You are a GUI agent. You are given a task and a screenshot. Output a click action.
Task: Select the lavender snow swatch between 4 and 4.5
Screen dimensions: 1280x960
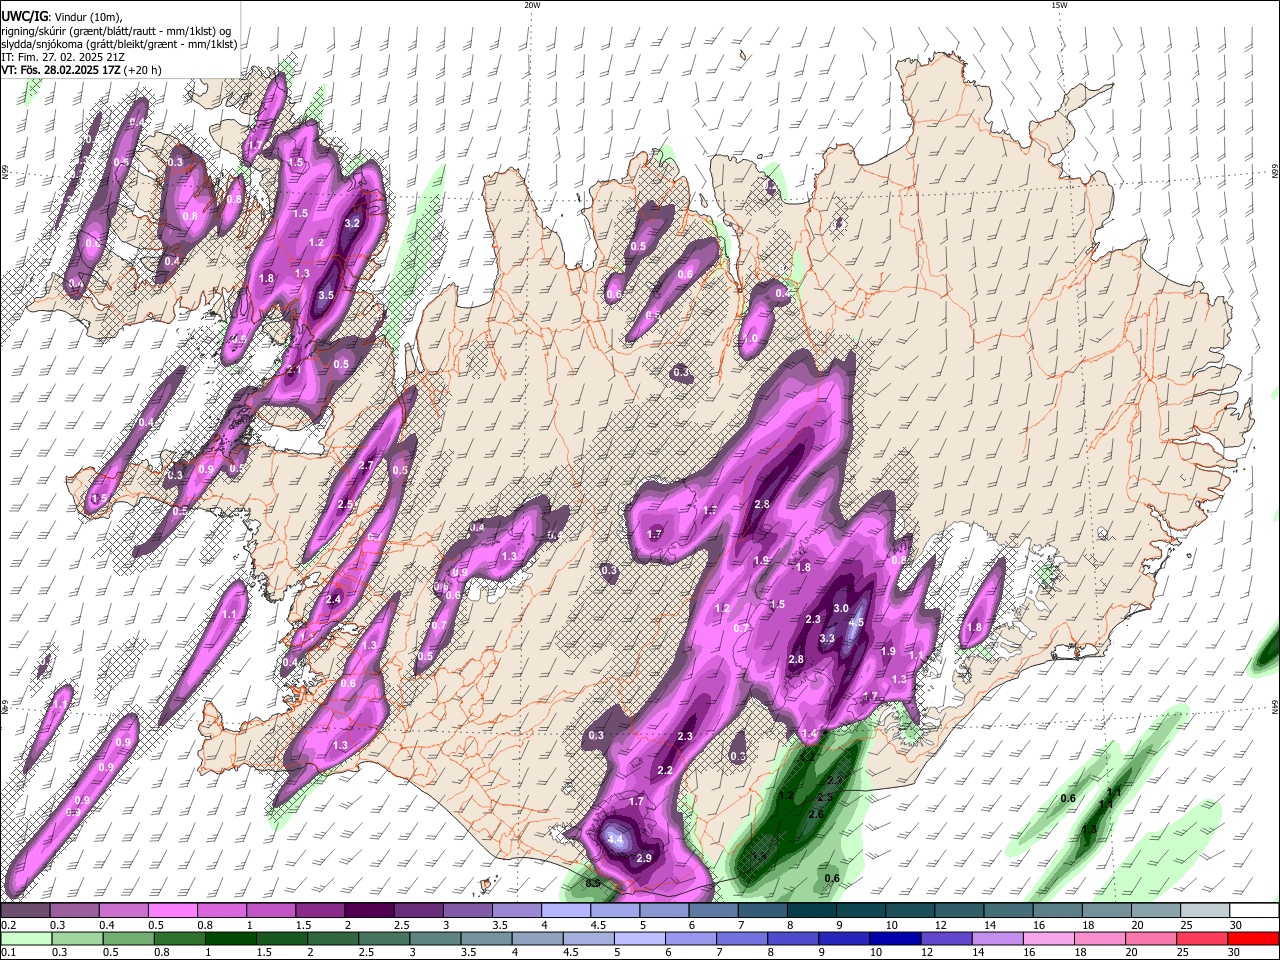click(x=565, y=910)
